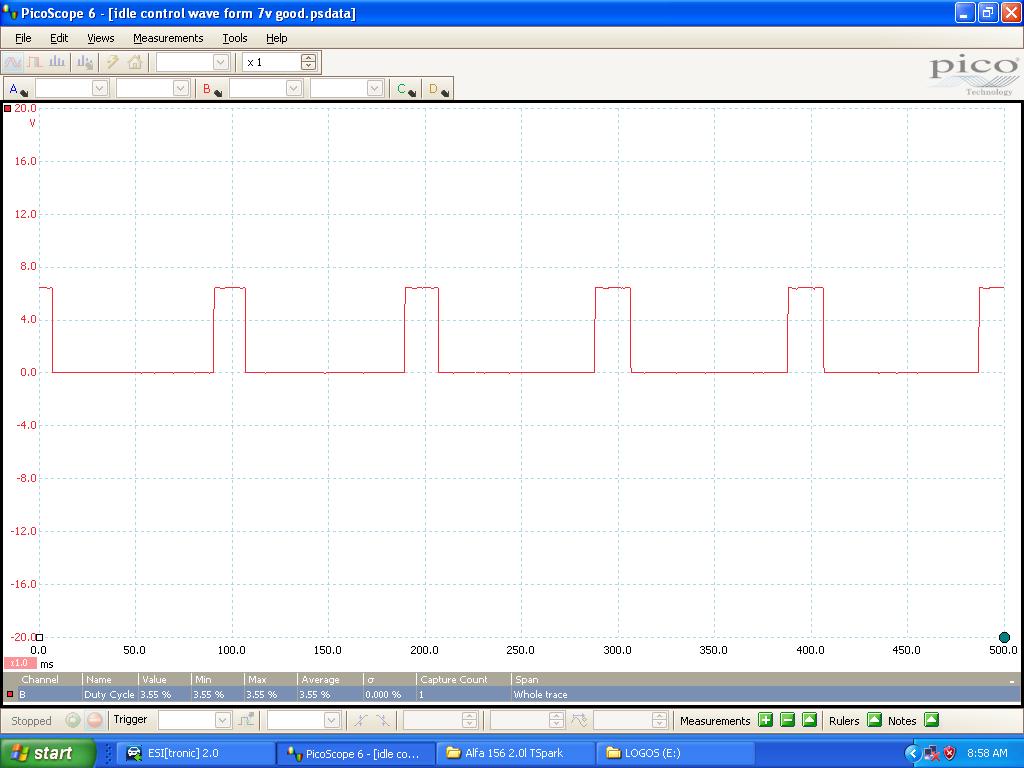The width and height of the screenshot is (1024, 768).
Task: Edit measurement icon beside the minus
Action: 809,720
